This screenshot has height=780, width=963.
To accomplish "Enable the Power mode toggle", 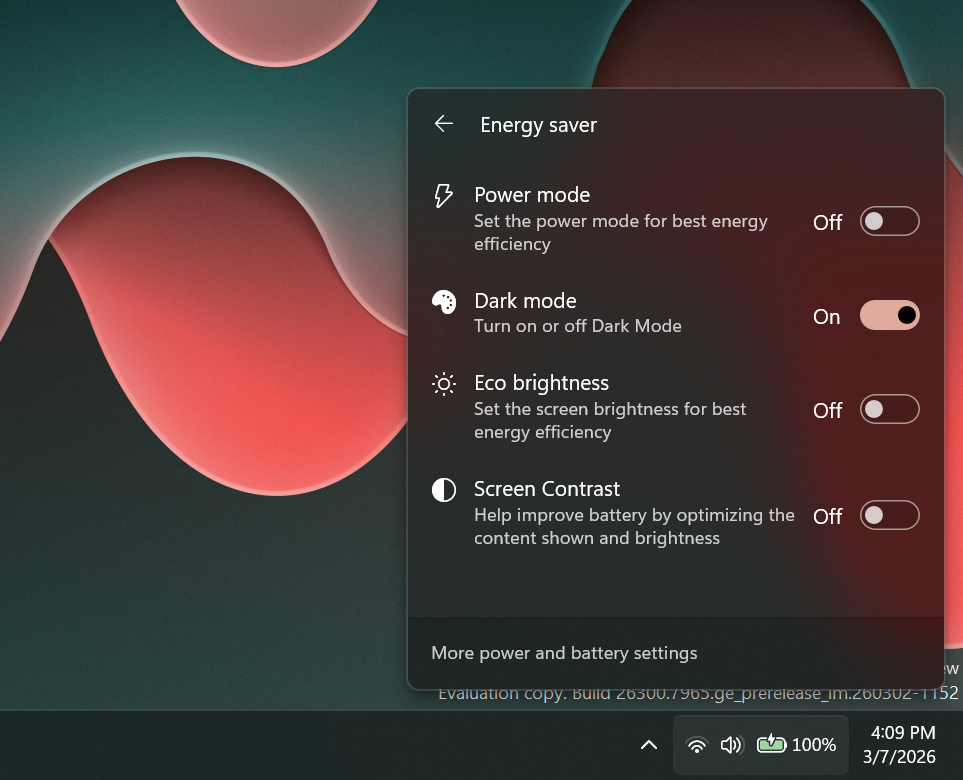I will click(x=889, y=222).
